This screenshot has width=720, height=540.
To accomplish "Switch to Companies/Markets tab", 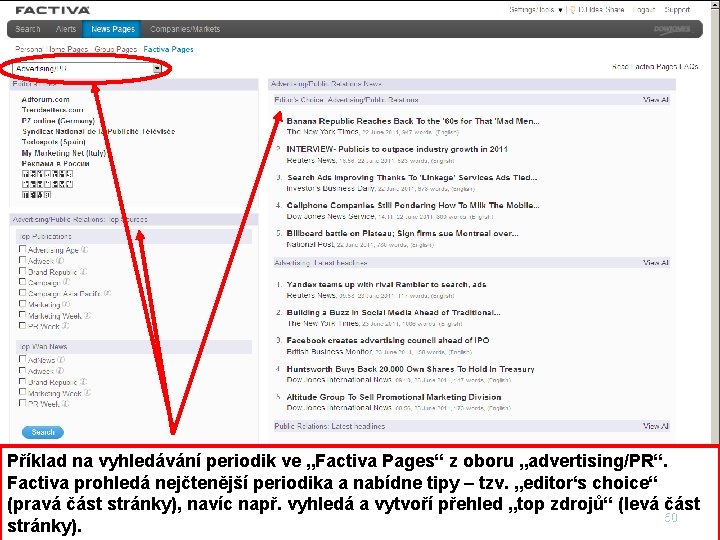I will click(x=185, y=29).
